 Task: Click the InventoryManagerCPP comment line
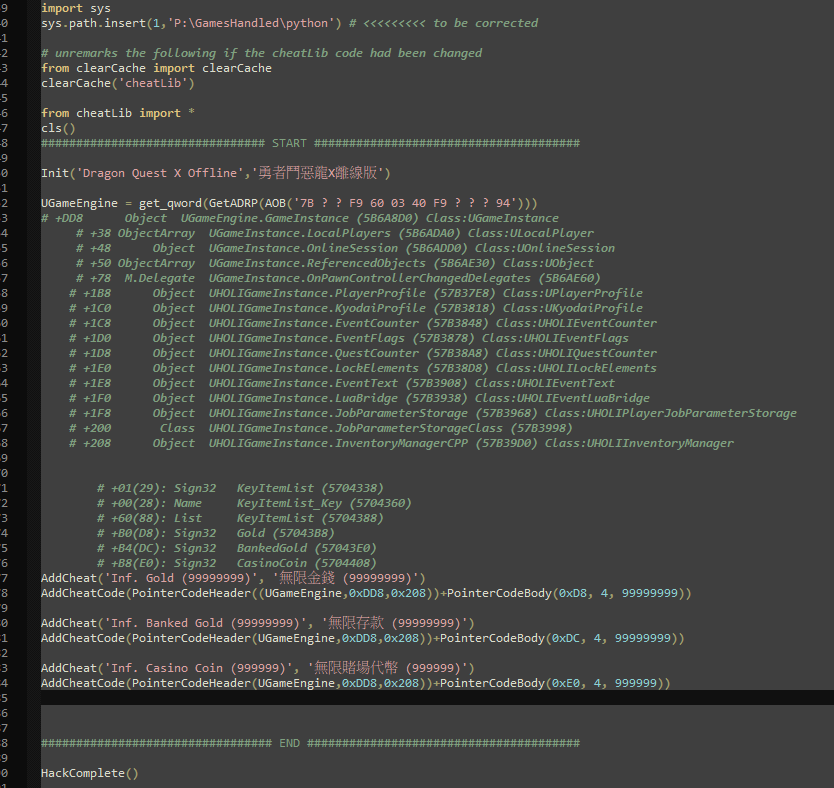tap(401, 443)
